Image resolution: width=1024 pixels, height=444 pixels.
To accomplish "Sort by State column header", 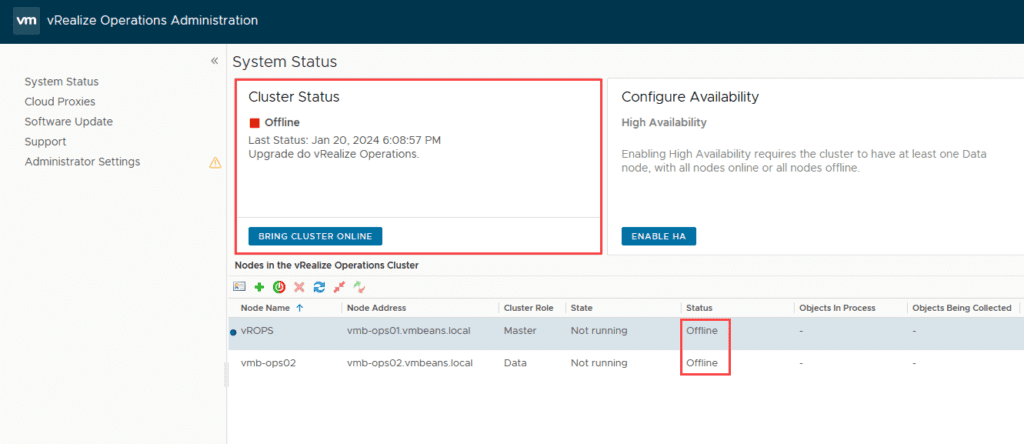I will pos(581,308).
